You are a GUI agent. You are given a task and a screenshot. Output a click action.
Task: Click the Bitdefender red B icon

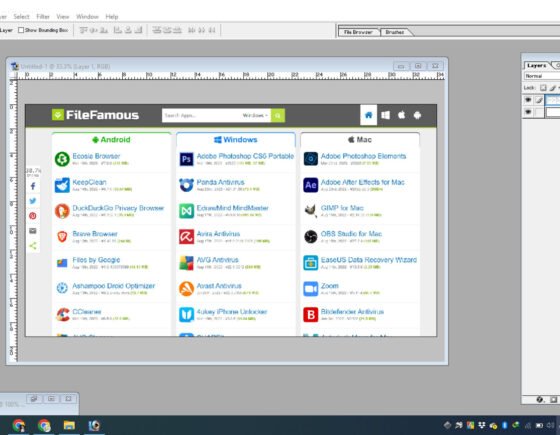(310, 315)
